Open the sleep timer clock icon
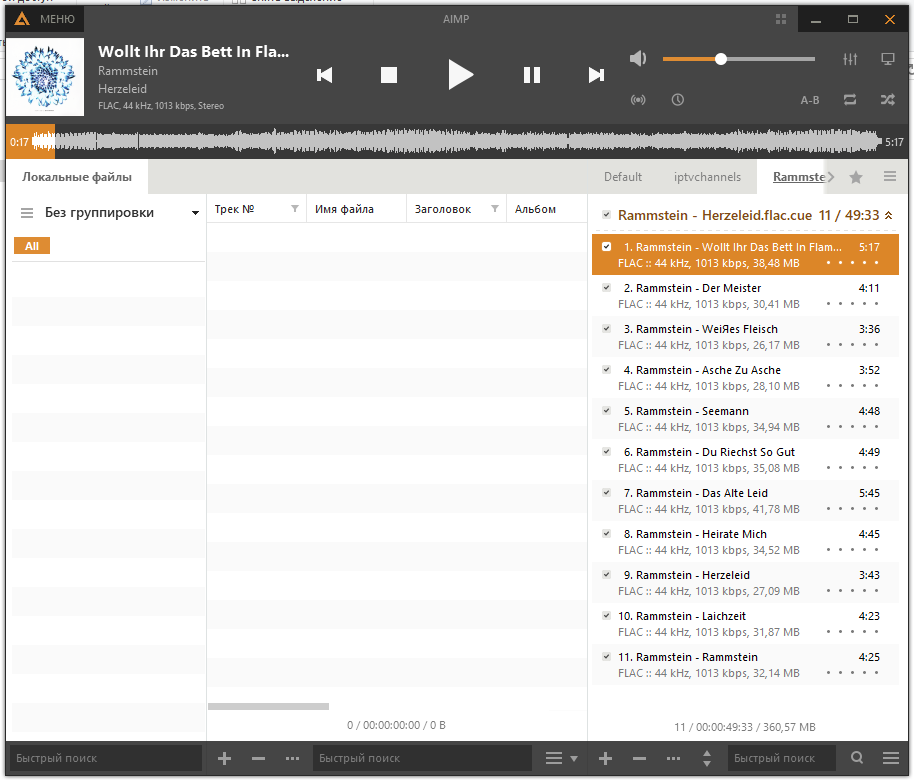 tap(678, 100)
